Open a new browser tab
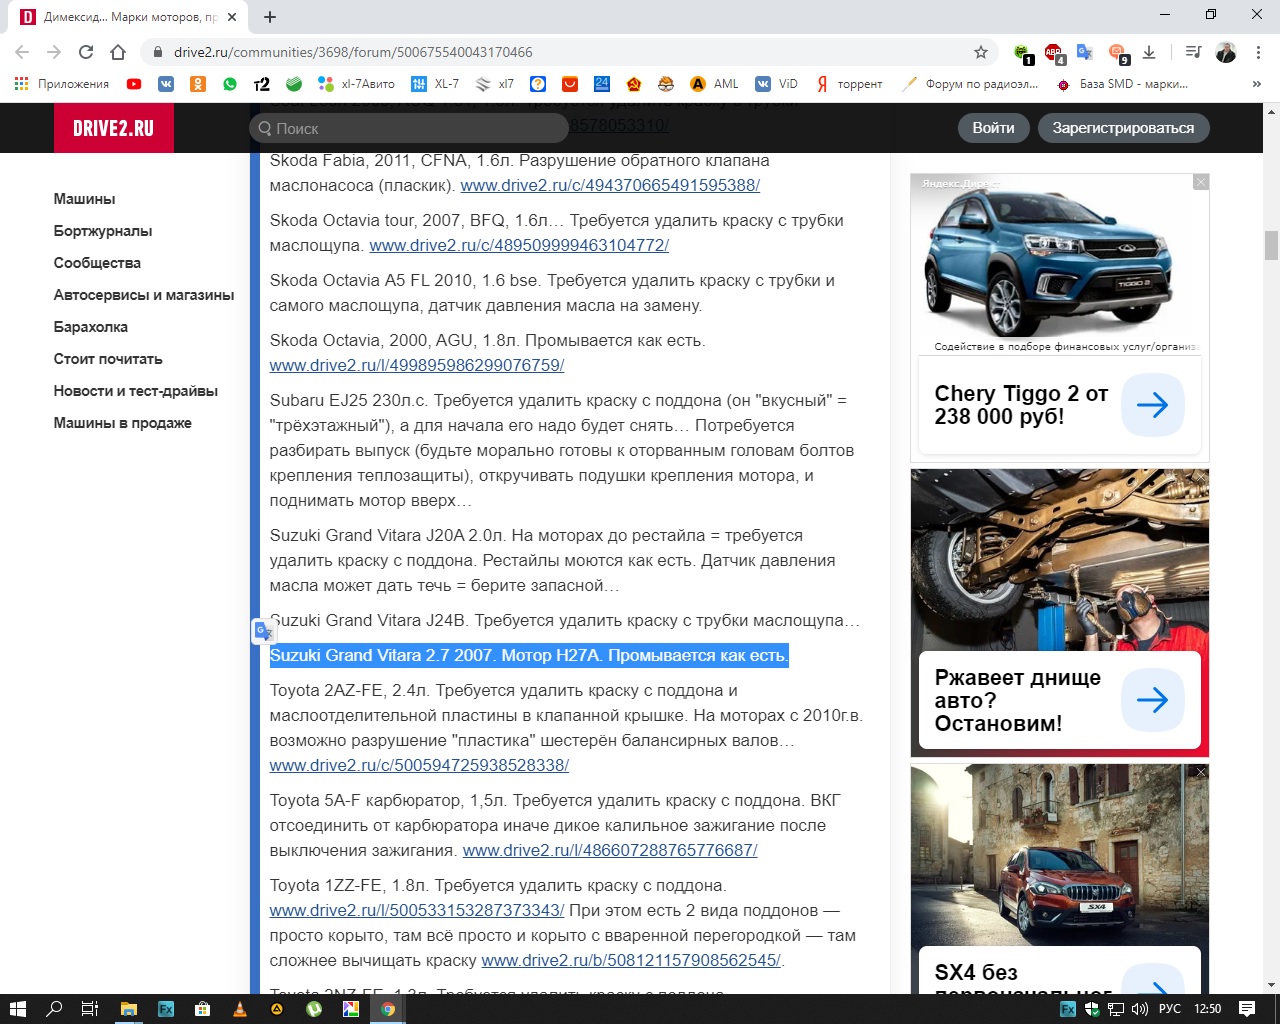The image size is (1280, 1024). tap(270, 16)
